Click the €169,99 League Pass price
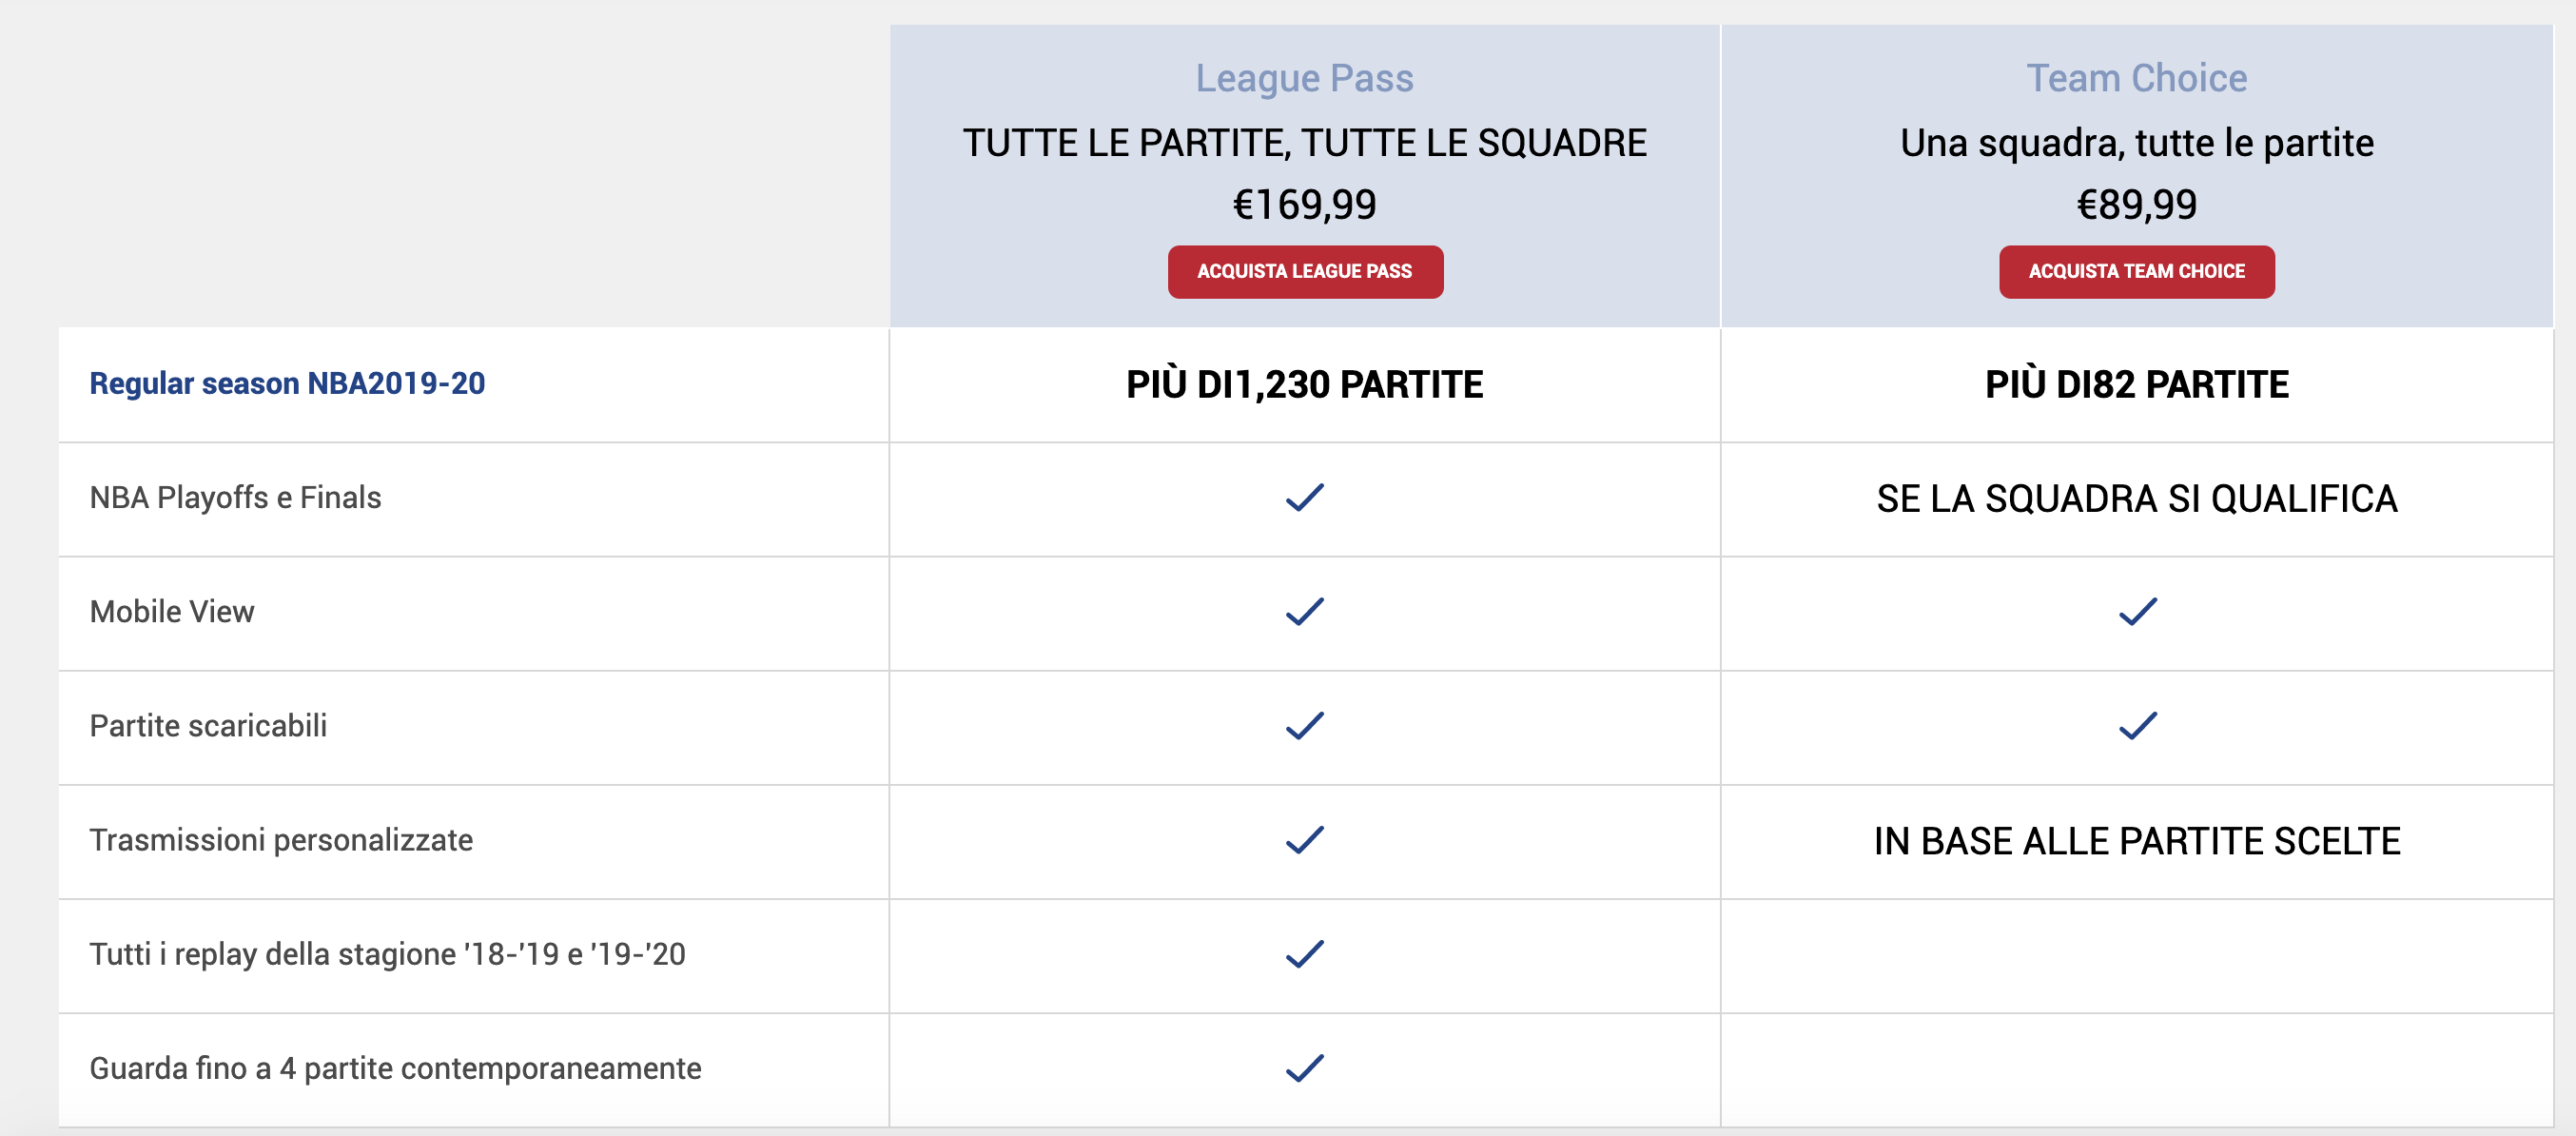2576x1136 pixels. point(1304,205)
